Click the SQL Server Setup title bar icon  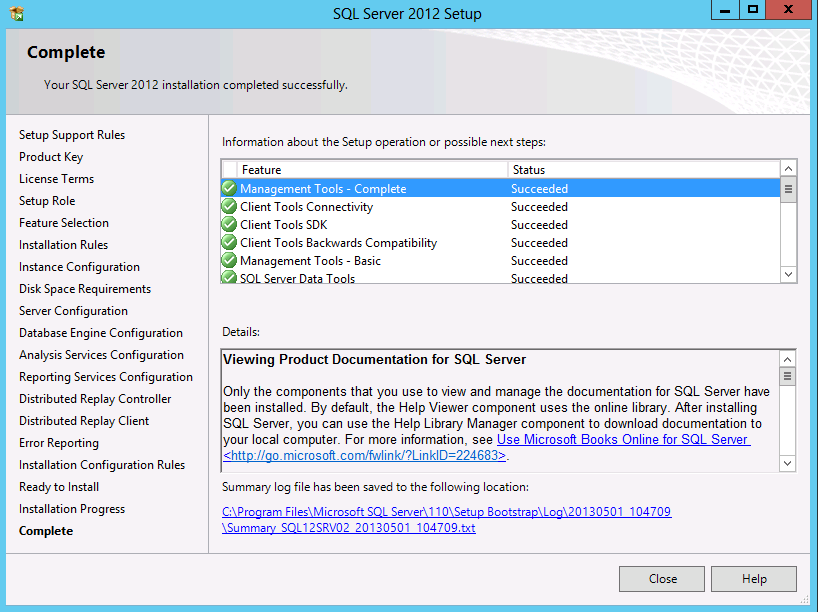(17, 13)
